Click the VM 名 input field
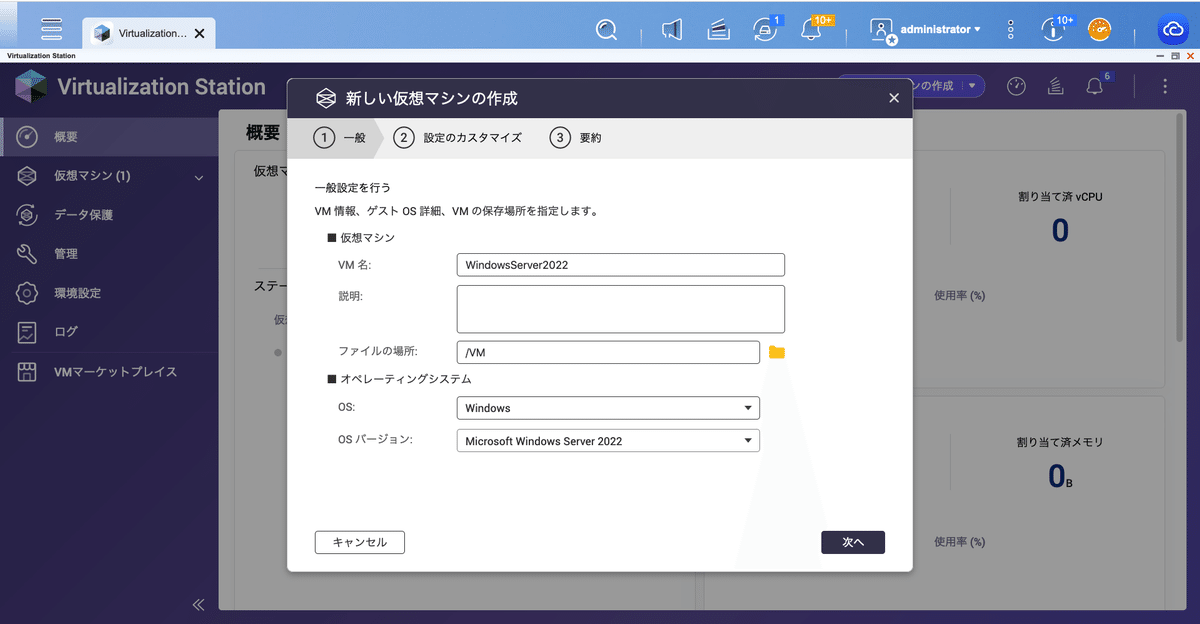This screenshot has height=624, width=1200. coord(620,264)
